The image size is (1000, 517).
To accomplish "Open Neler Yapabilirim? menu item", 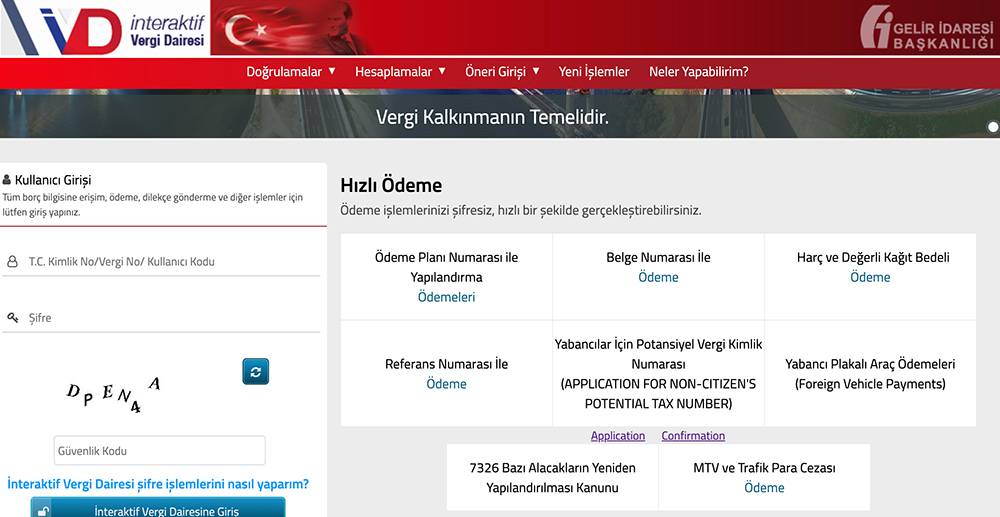I will click(x=698, y=72).
